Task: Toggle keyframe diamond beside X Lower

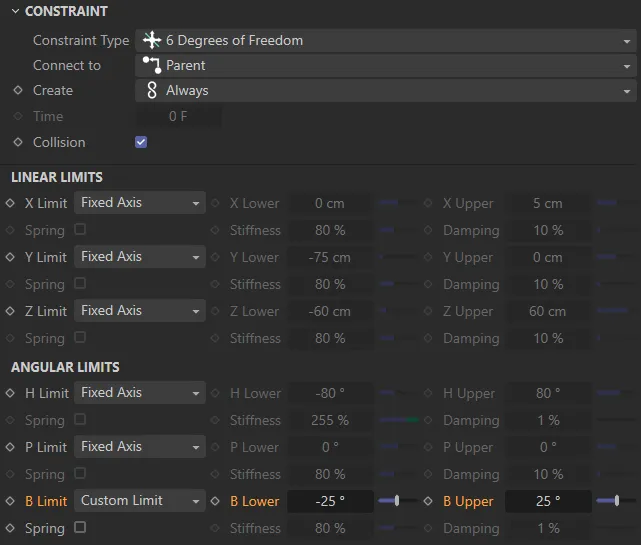Action: pos(215,203)
